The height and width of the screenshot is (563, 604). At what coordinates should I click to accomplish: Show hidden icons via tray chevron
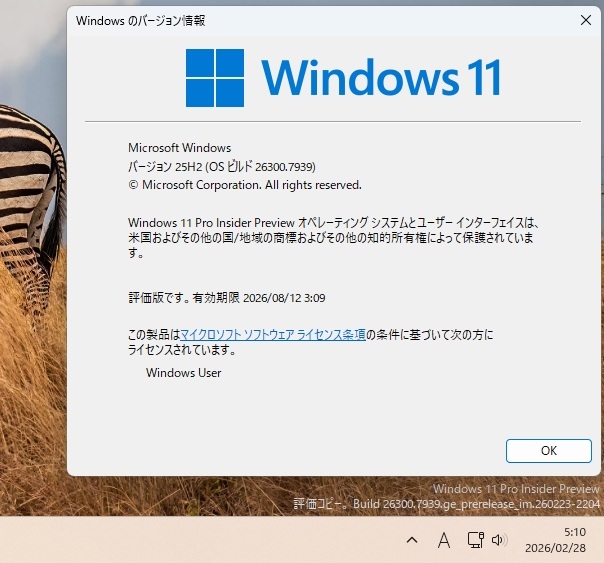(x=412, y=540)
